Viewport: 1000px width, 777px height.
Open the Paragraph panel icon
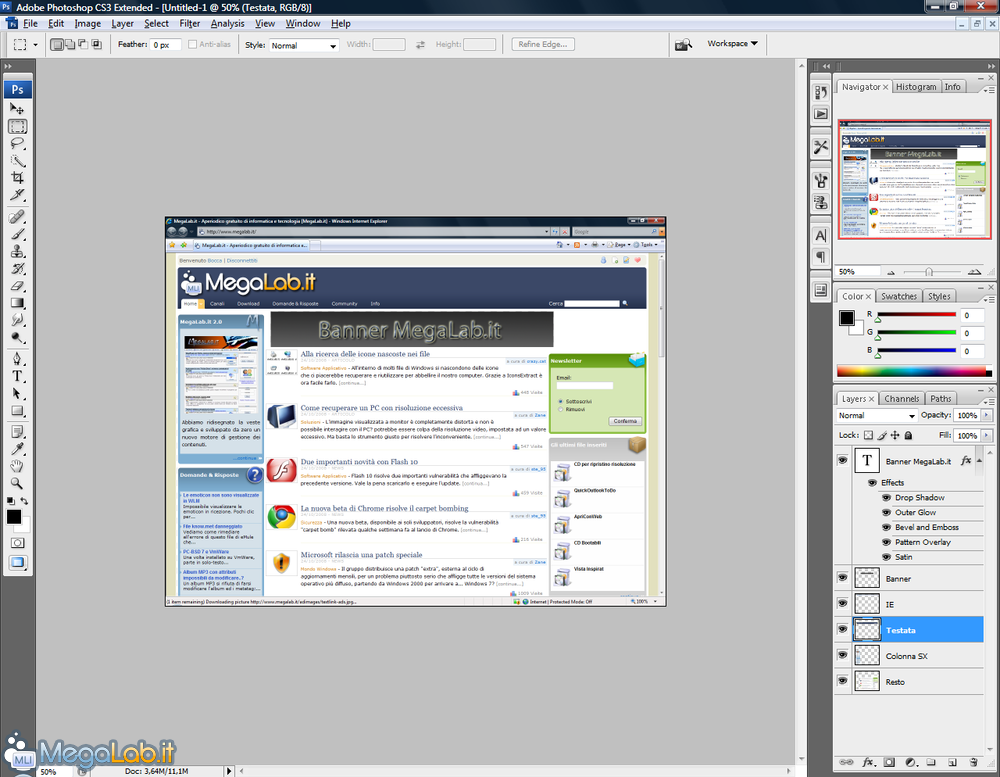[x=821, y=256]
